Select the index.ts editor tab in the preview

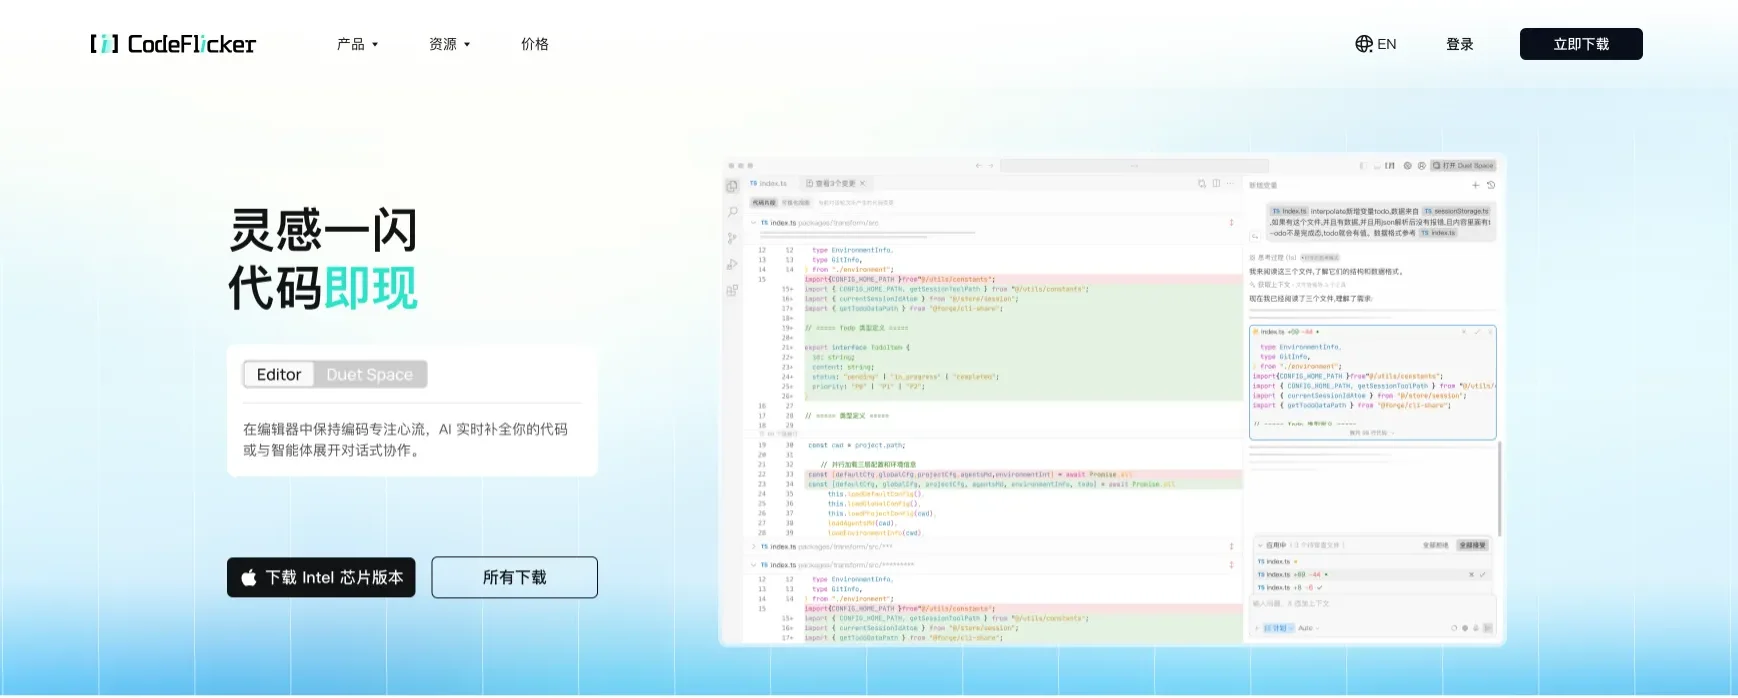769,184
